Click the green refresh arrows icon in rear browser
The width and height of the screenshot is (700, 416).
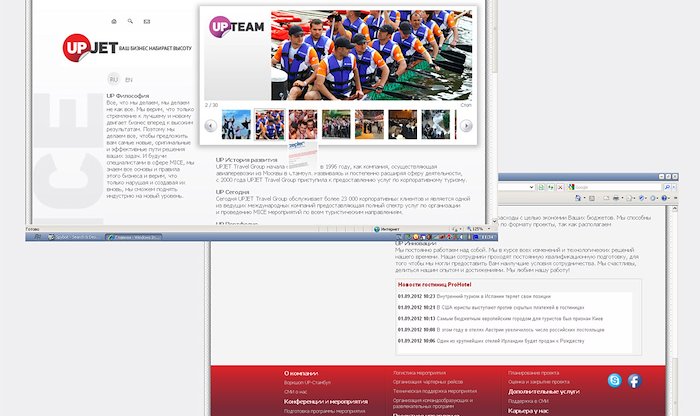click(x=550, y=187)
